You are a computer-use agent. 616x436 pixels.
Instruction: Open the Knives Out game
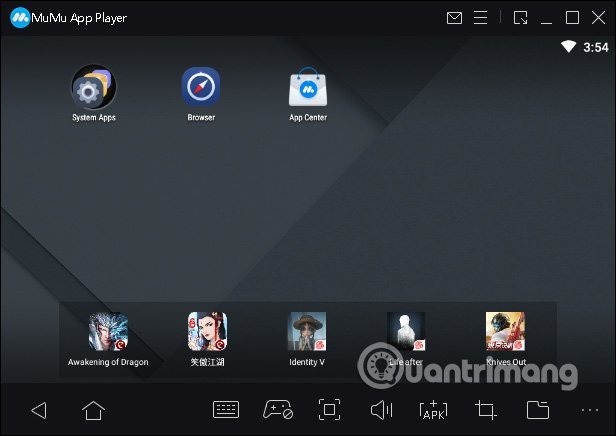(505, 332)
